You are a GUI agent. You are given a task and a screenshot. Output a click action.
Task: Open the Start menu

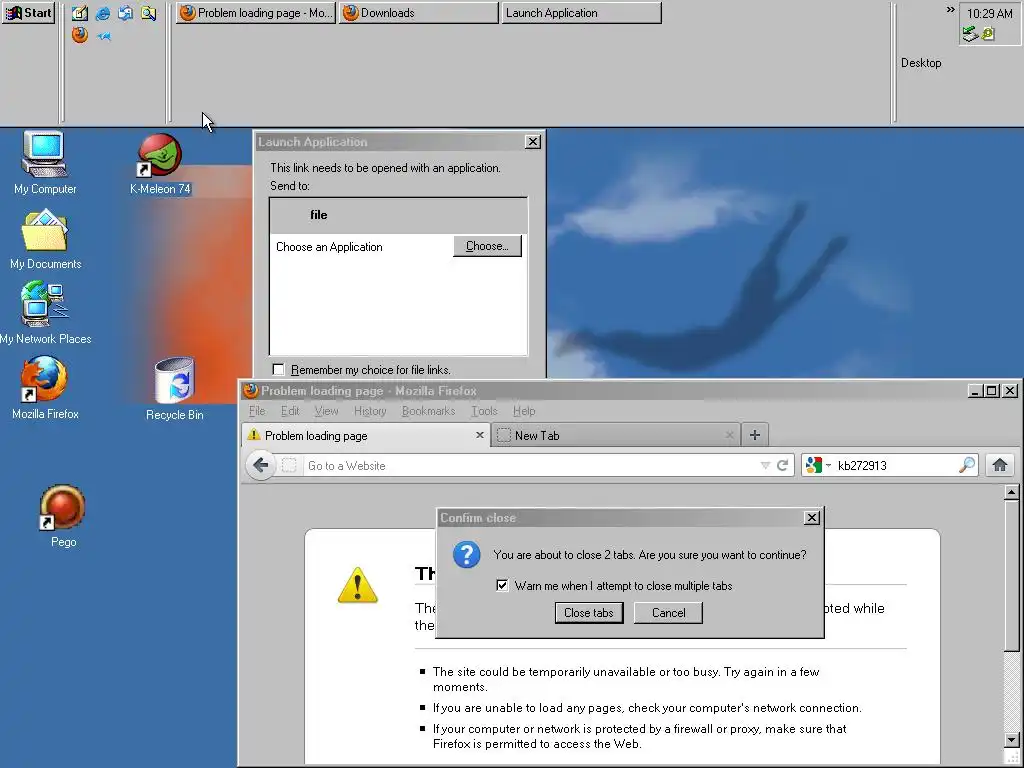pos(28,12)
